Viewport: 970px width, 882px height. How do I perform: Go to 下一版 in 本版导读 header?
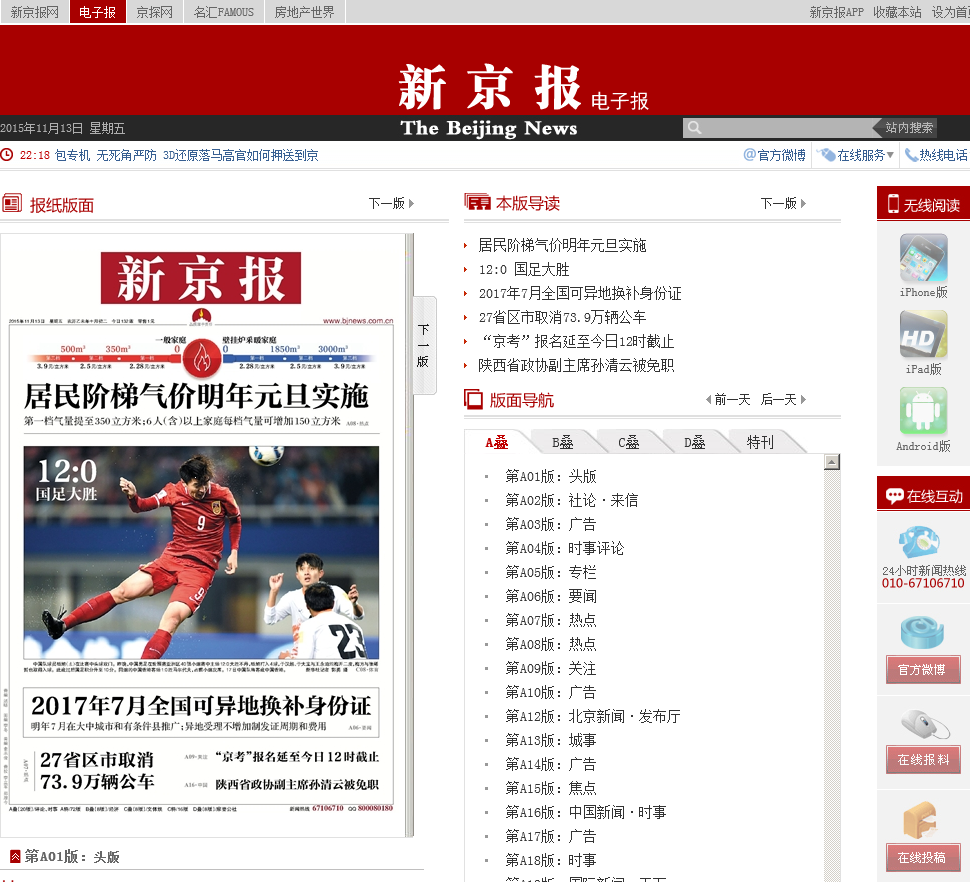point(783,203)
